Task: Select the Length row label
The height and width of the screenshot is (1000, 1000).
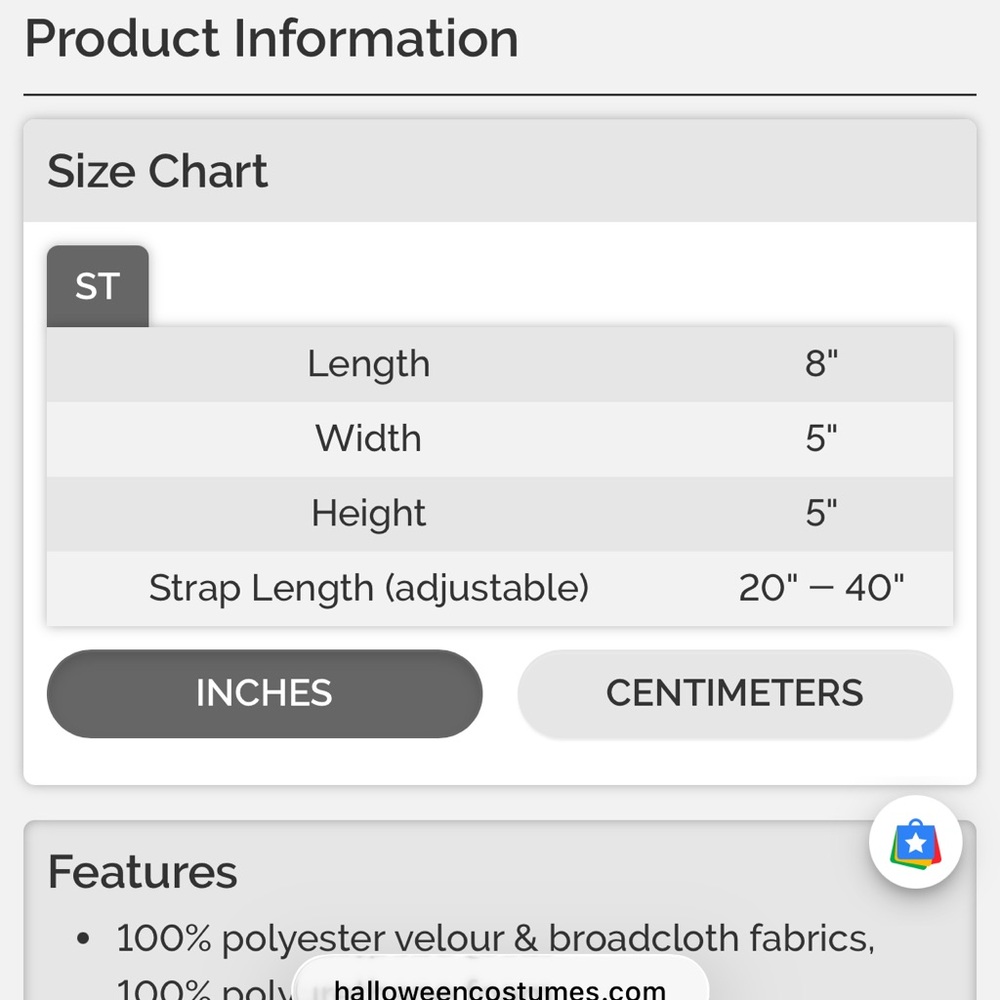Action: click(x=369, y=364)
